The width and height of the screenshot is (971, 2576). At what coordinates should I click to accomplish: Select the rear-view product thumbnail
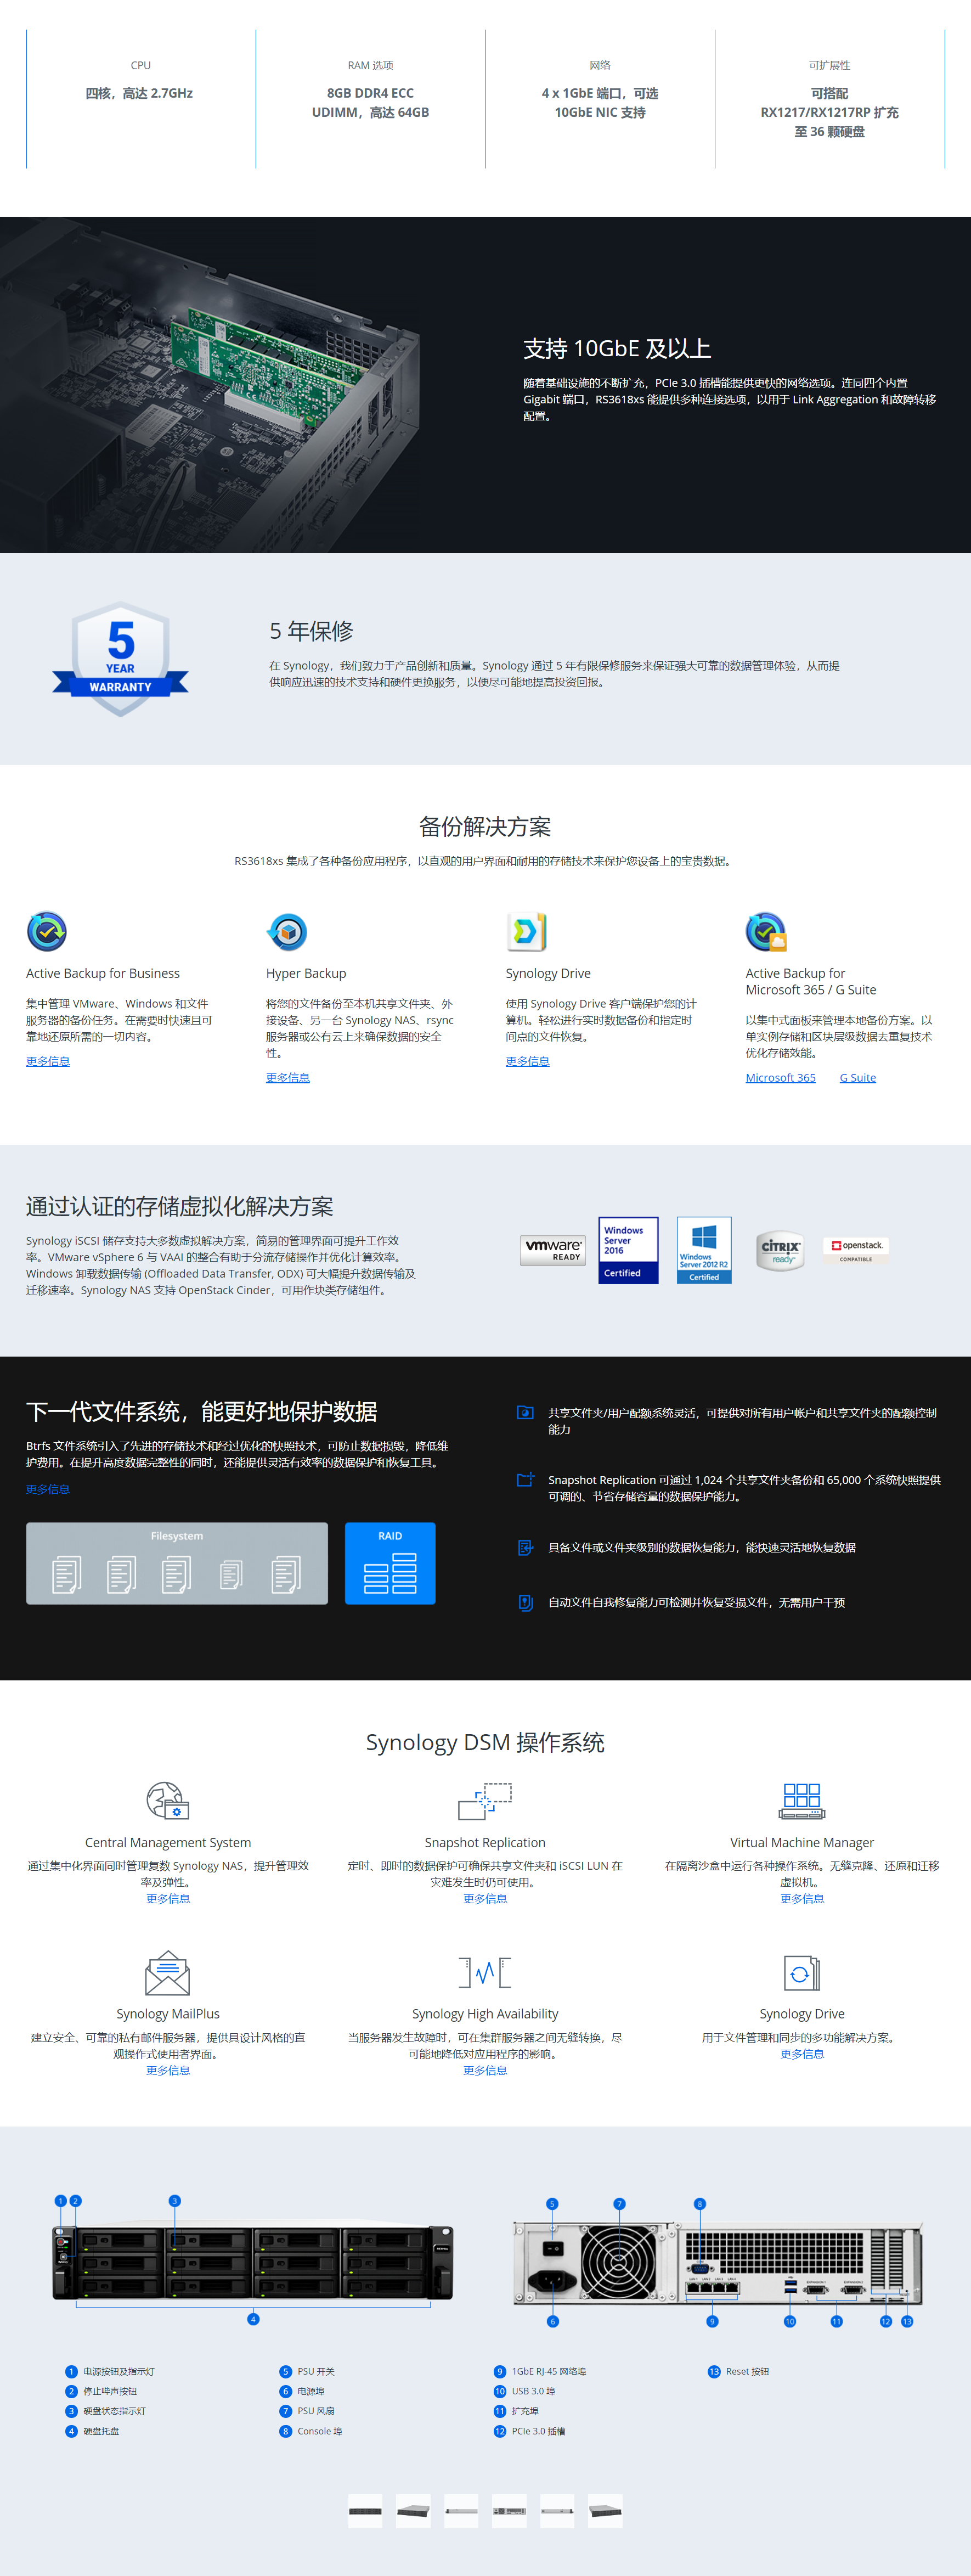click(509, 2510)
